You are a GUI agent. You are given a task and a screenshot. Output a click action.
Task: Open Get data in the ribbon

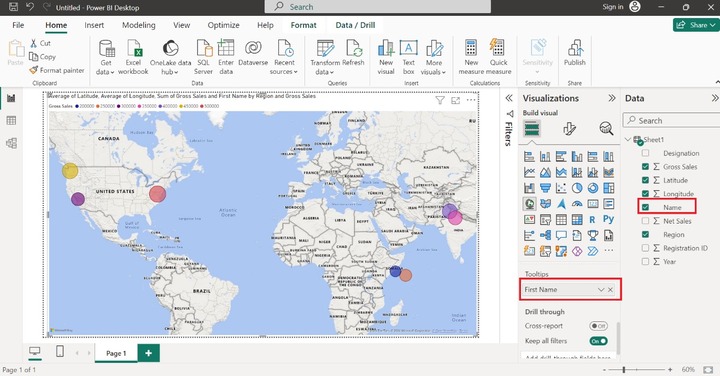coord(106,57)
